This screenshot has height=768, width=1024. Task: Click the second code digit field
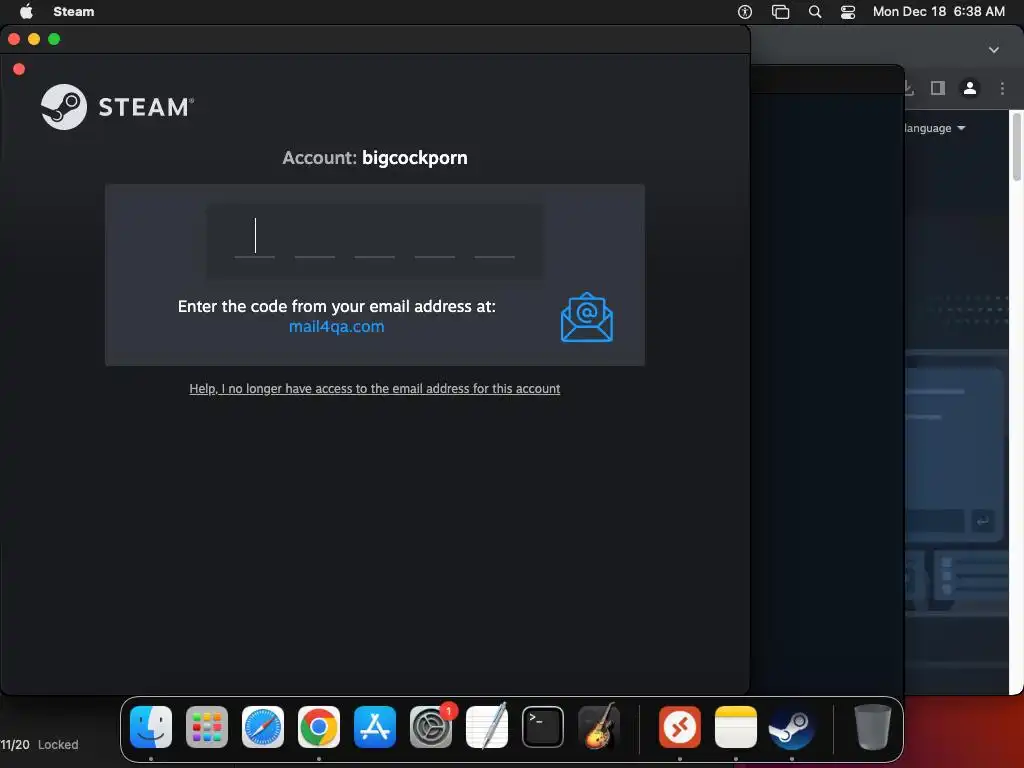click(315, 238)
